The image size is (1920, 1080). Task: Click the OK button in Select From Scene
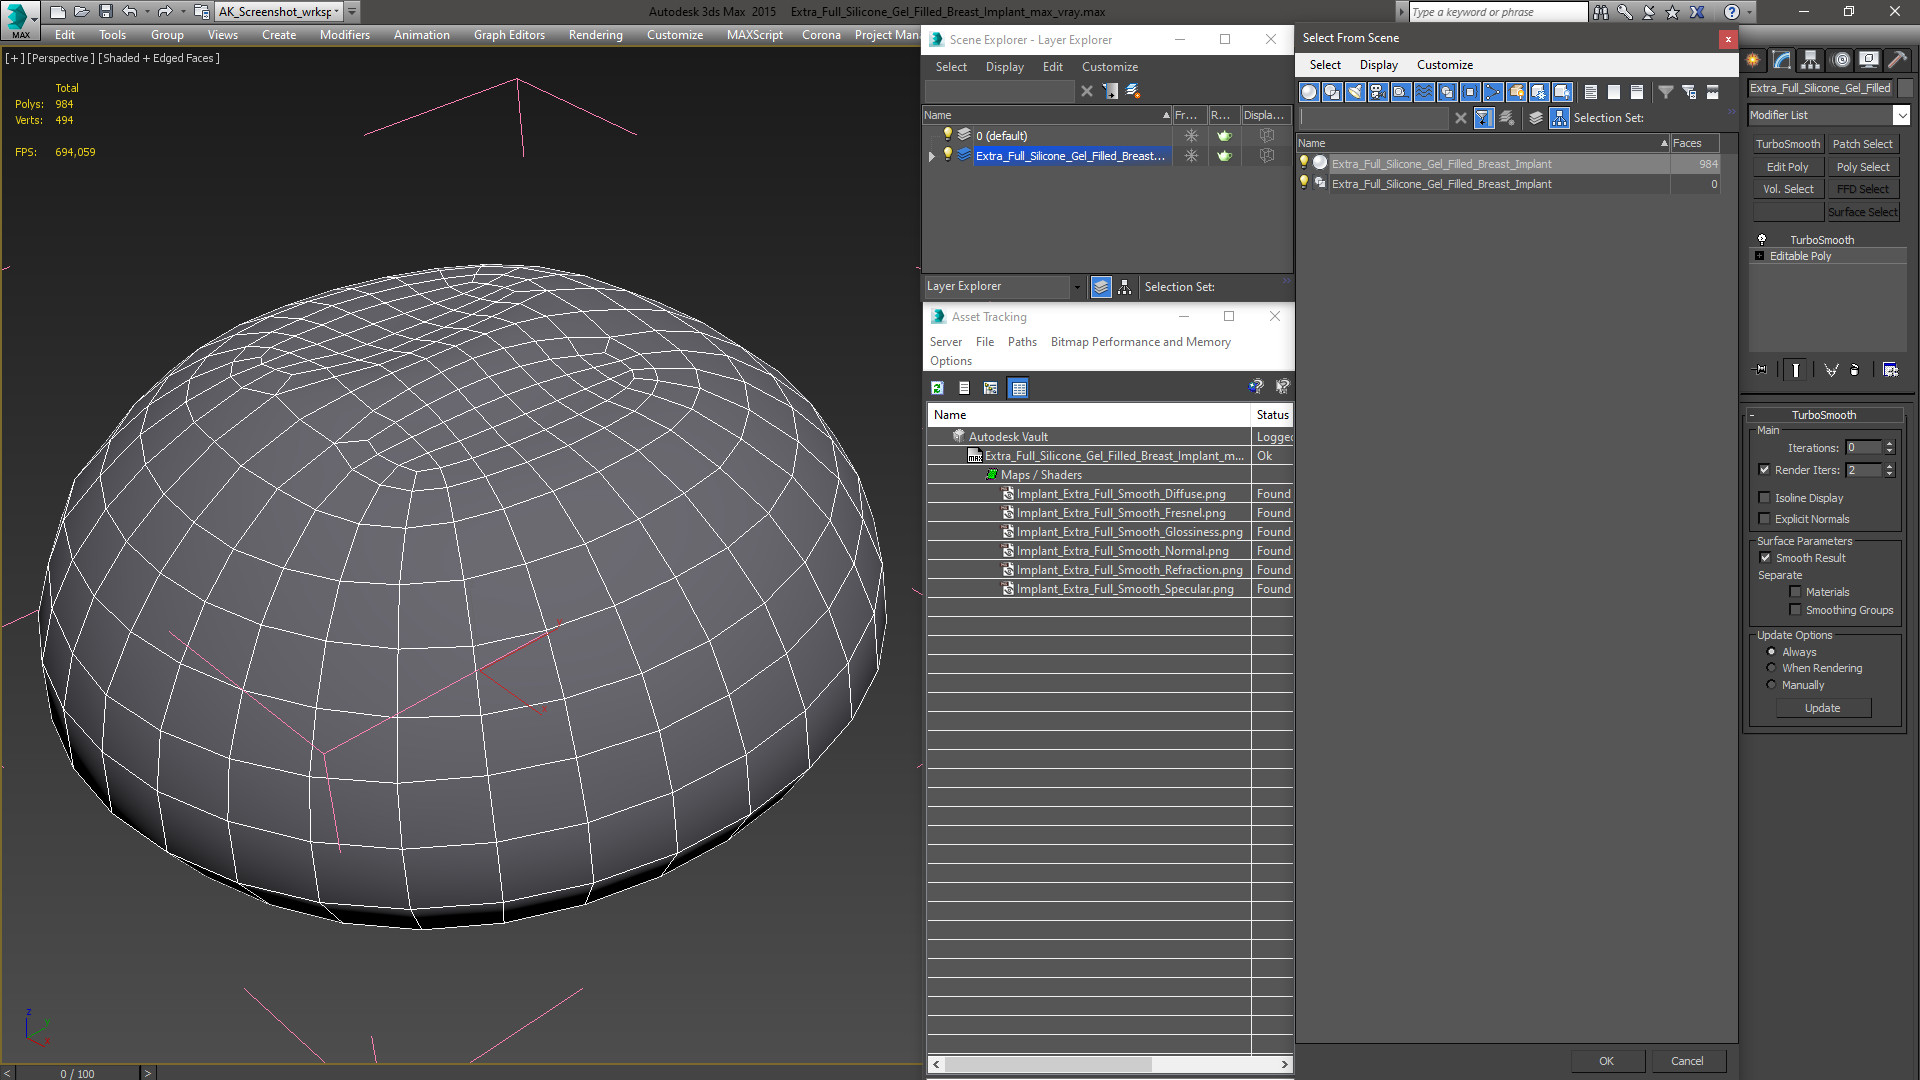1606,1061
